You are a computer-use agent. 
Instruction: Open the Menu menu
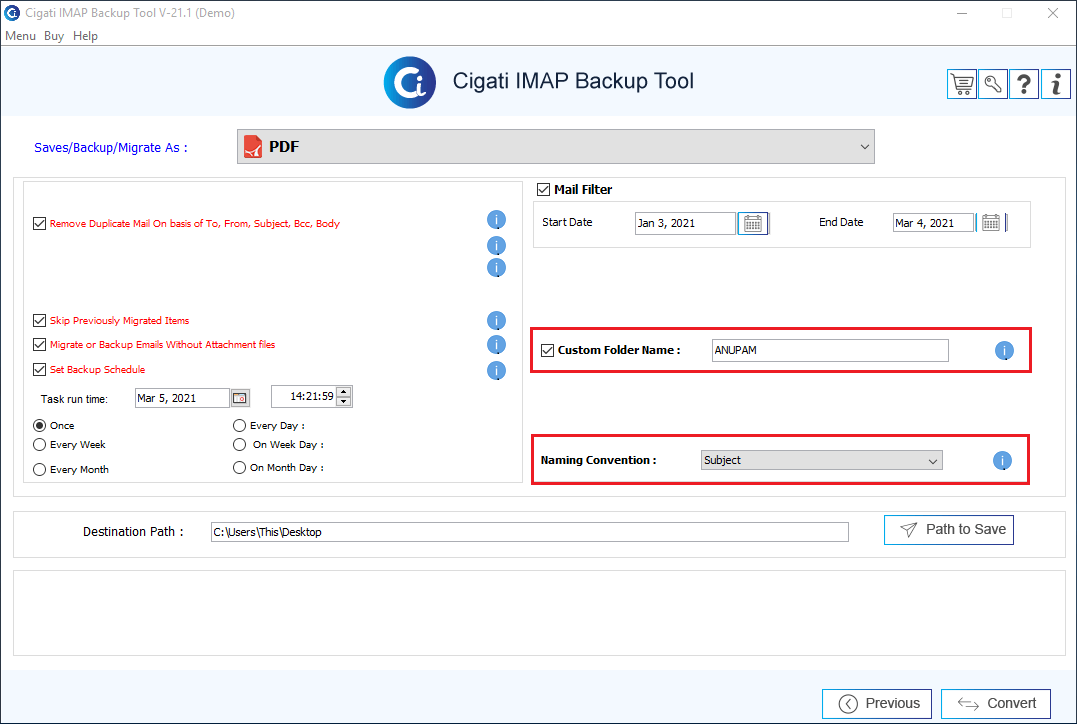[21, 36]
